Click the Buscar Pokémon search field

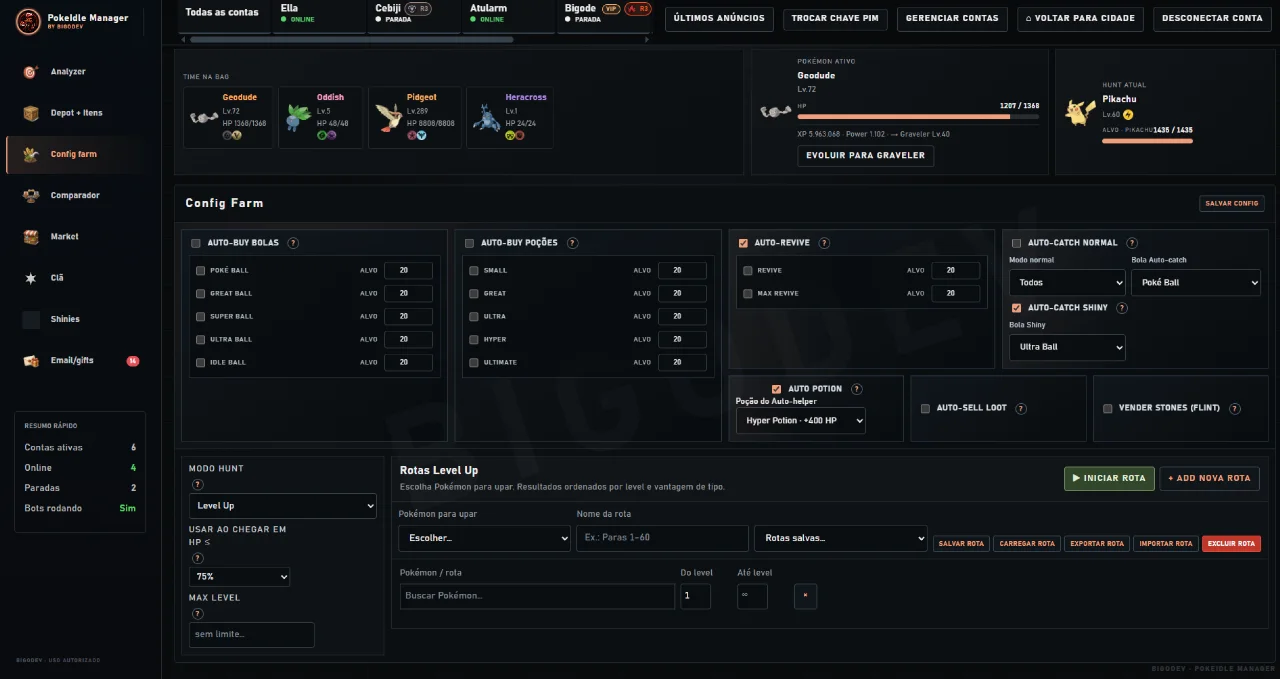point(537,596)
